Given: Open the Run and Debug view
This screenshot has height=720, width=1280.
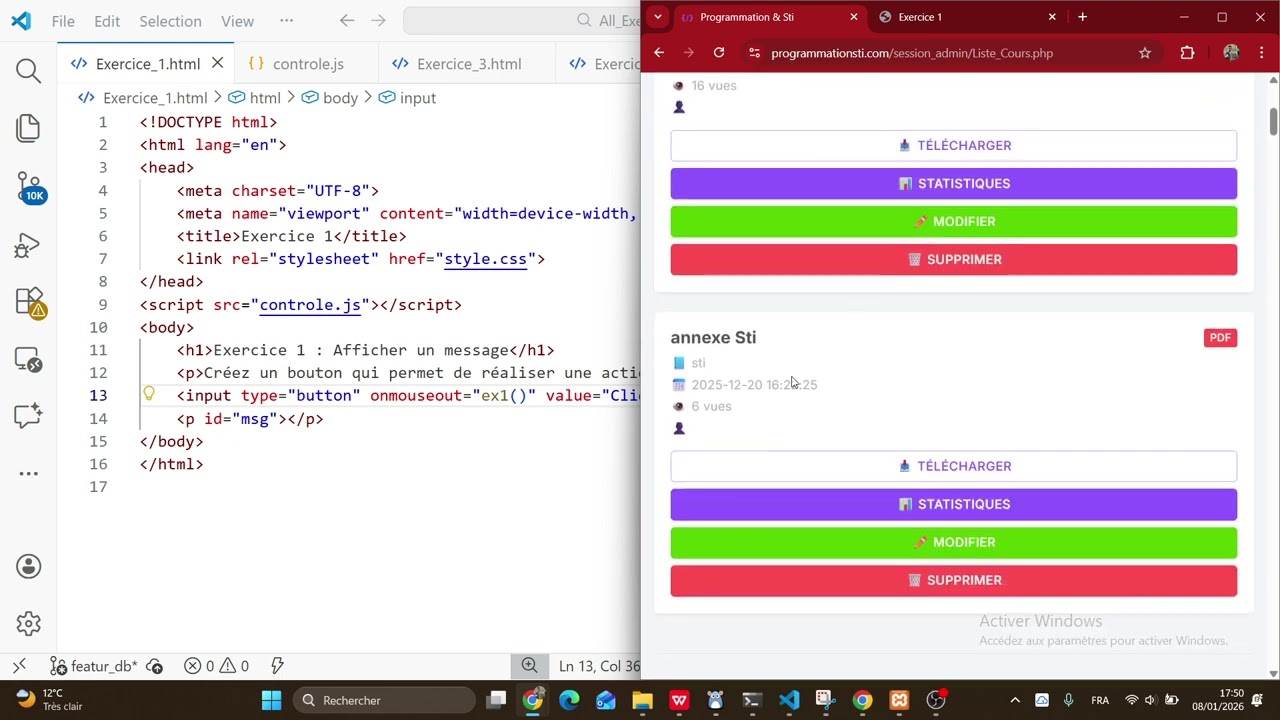Looking at the screenshot, I should point(28,245).
